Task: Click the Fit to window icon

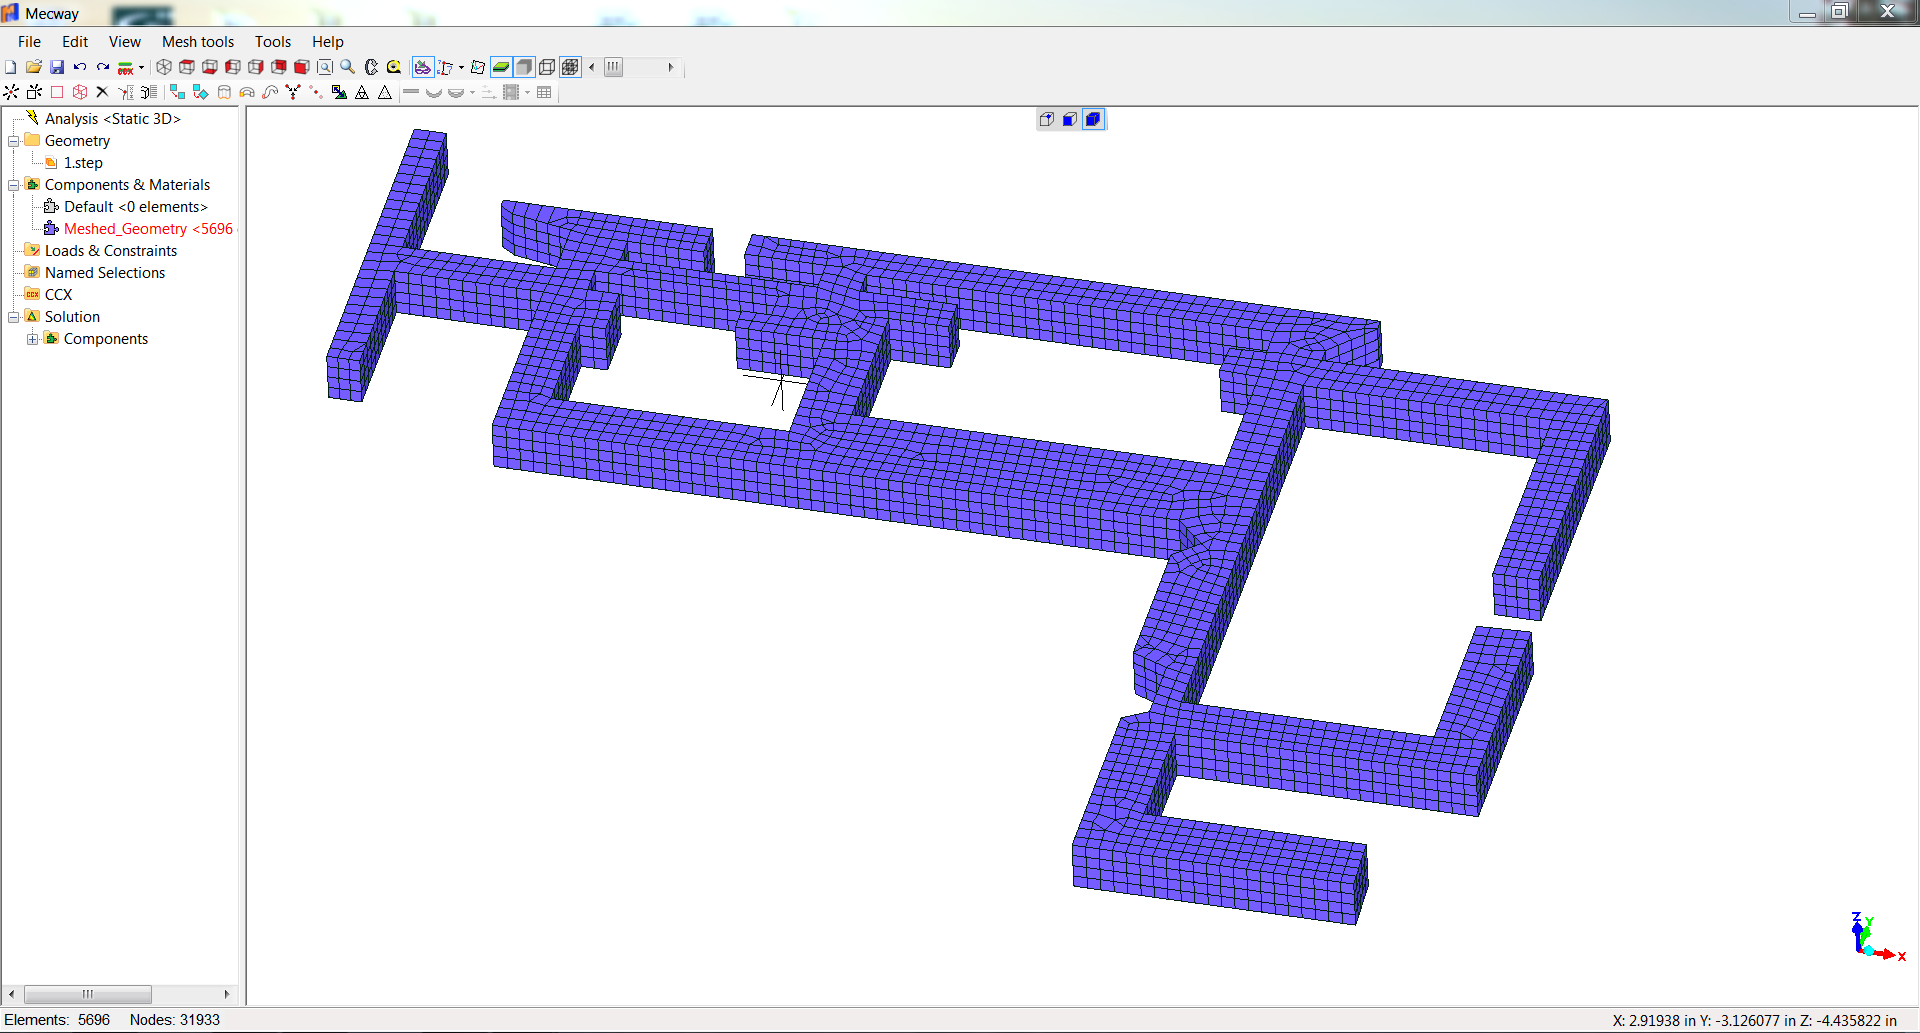Action: (325, 67)
